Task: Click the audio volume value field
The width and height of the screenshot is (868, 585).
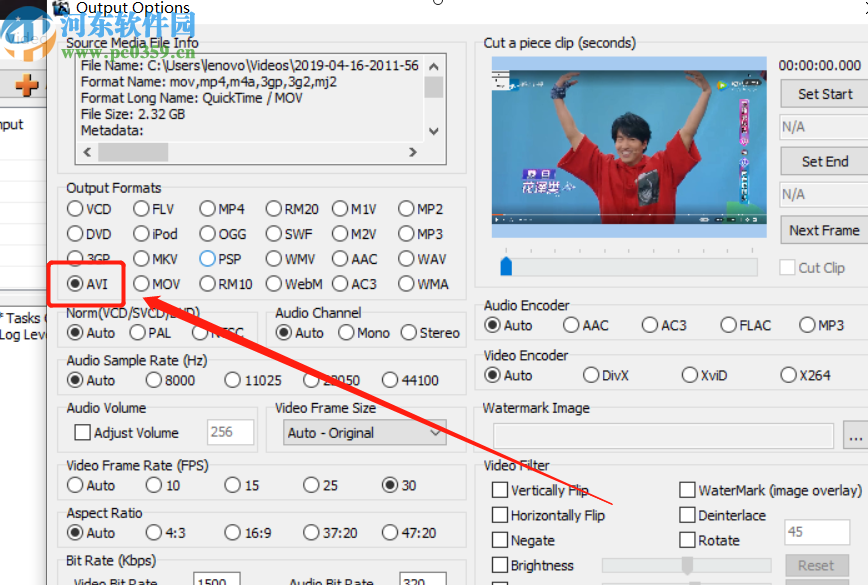Action: pos(230,432)
